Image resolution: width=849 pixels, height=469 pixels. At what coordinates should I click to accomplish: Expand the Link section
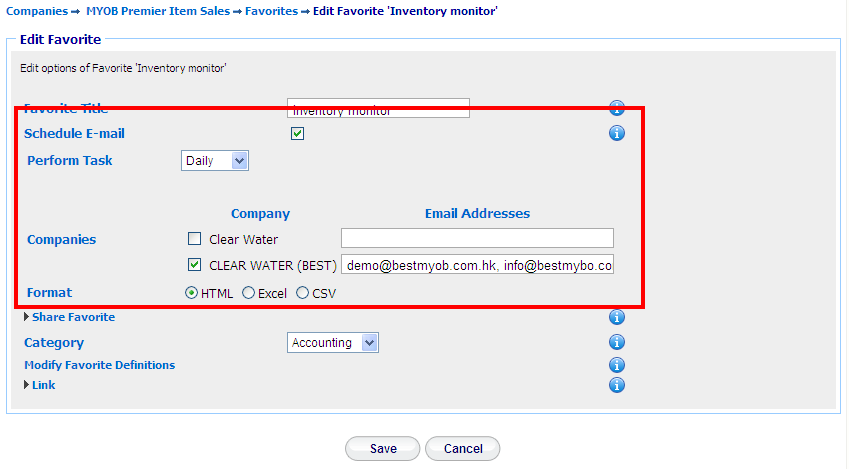(39, 385)
